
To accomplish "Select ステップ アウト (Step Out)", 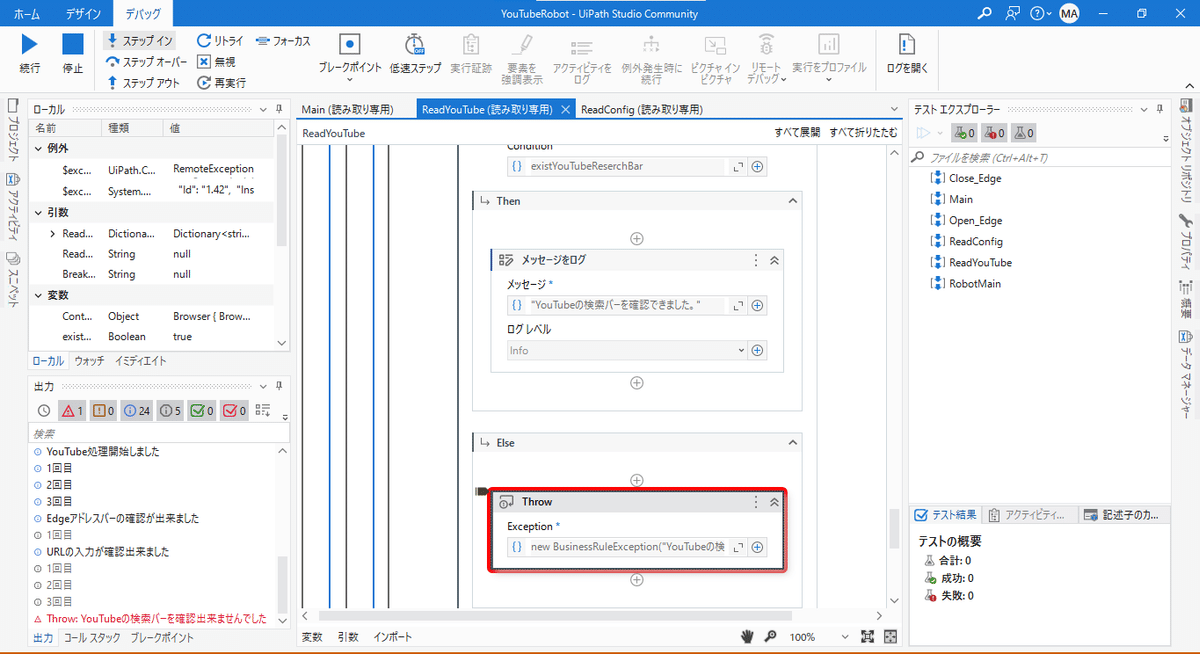I will [x=143, y=83].
